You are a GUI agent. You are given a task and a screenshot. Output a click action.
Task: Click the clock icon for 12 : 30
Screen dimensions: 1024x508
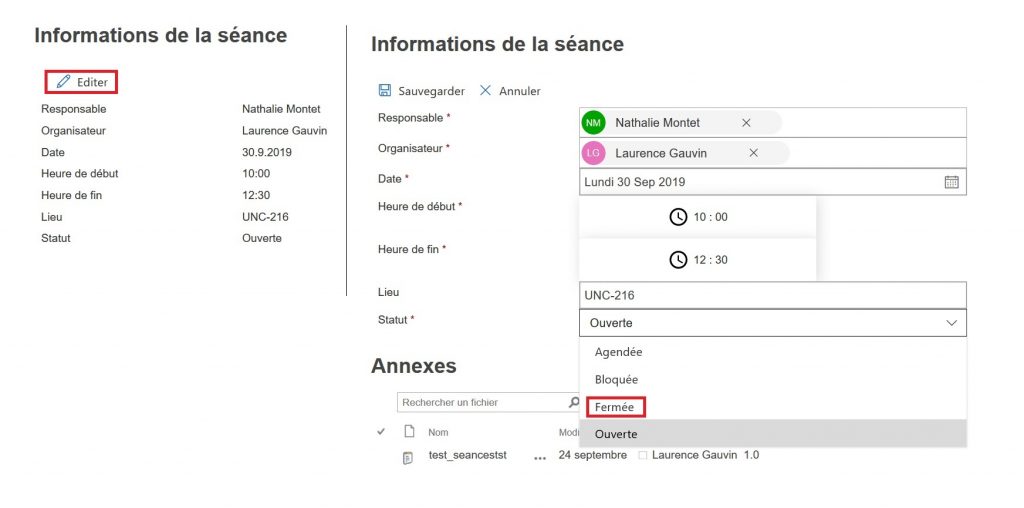tap(678, 260)
